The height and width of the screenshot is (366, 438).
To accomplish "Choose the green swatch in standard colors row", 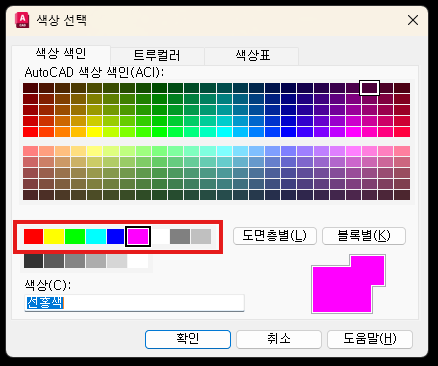I will 75,236.
